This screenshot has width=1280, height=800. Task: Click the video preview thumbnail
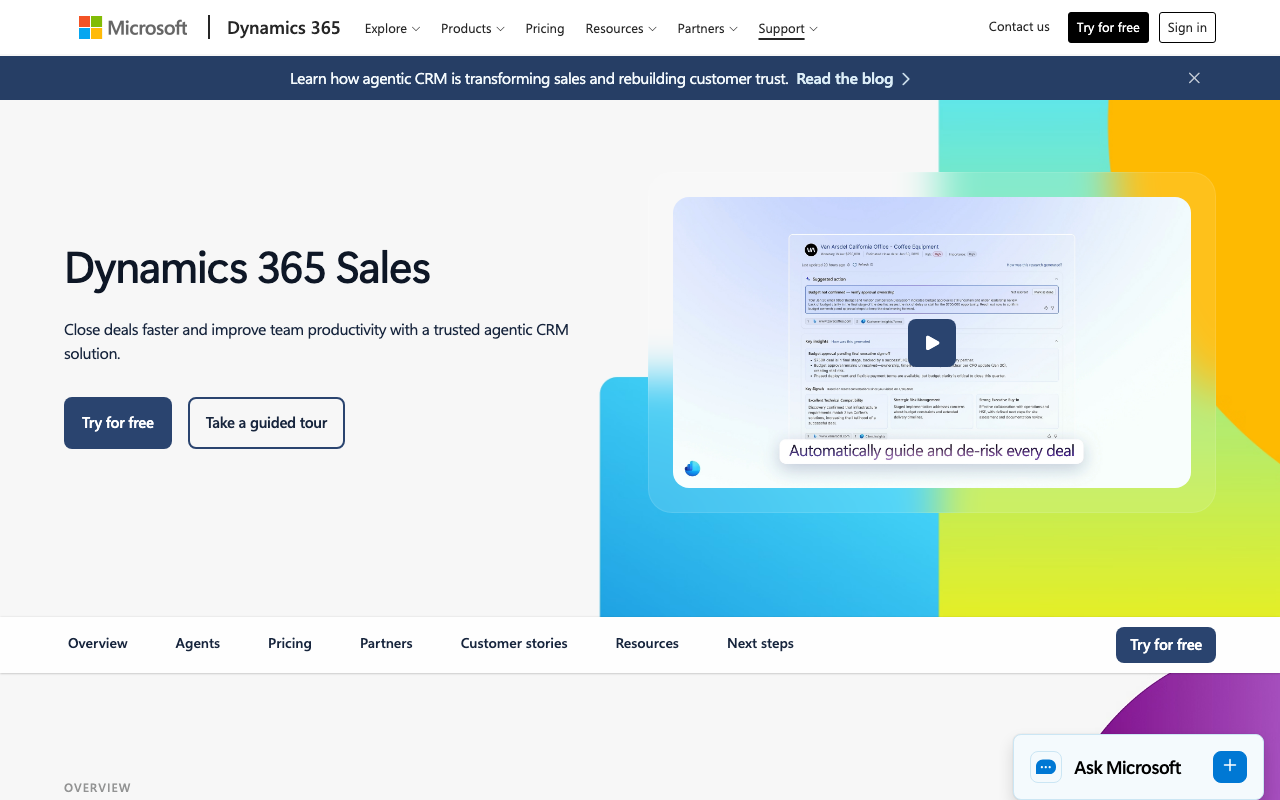pyautogui.click(x=932, y=342)
